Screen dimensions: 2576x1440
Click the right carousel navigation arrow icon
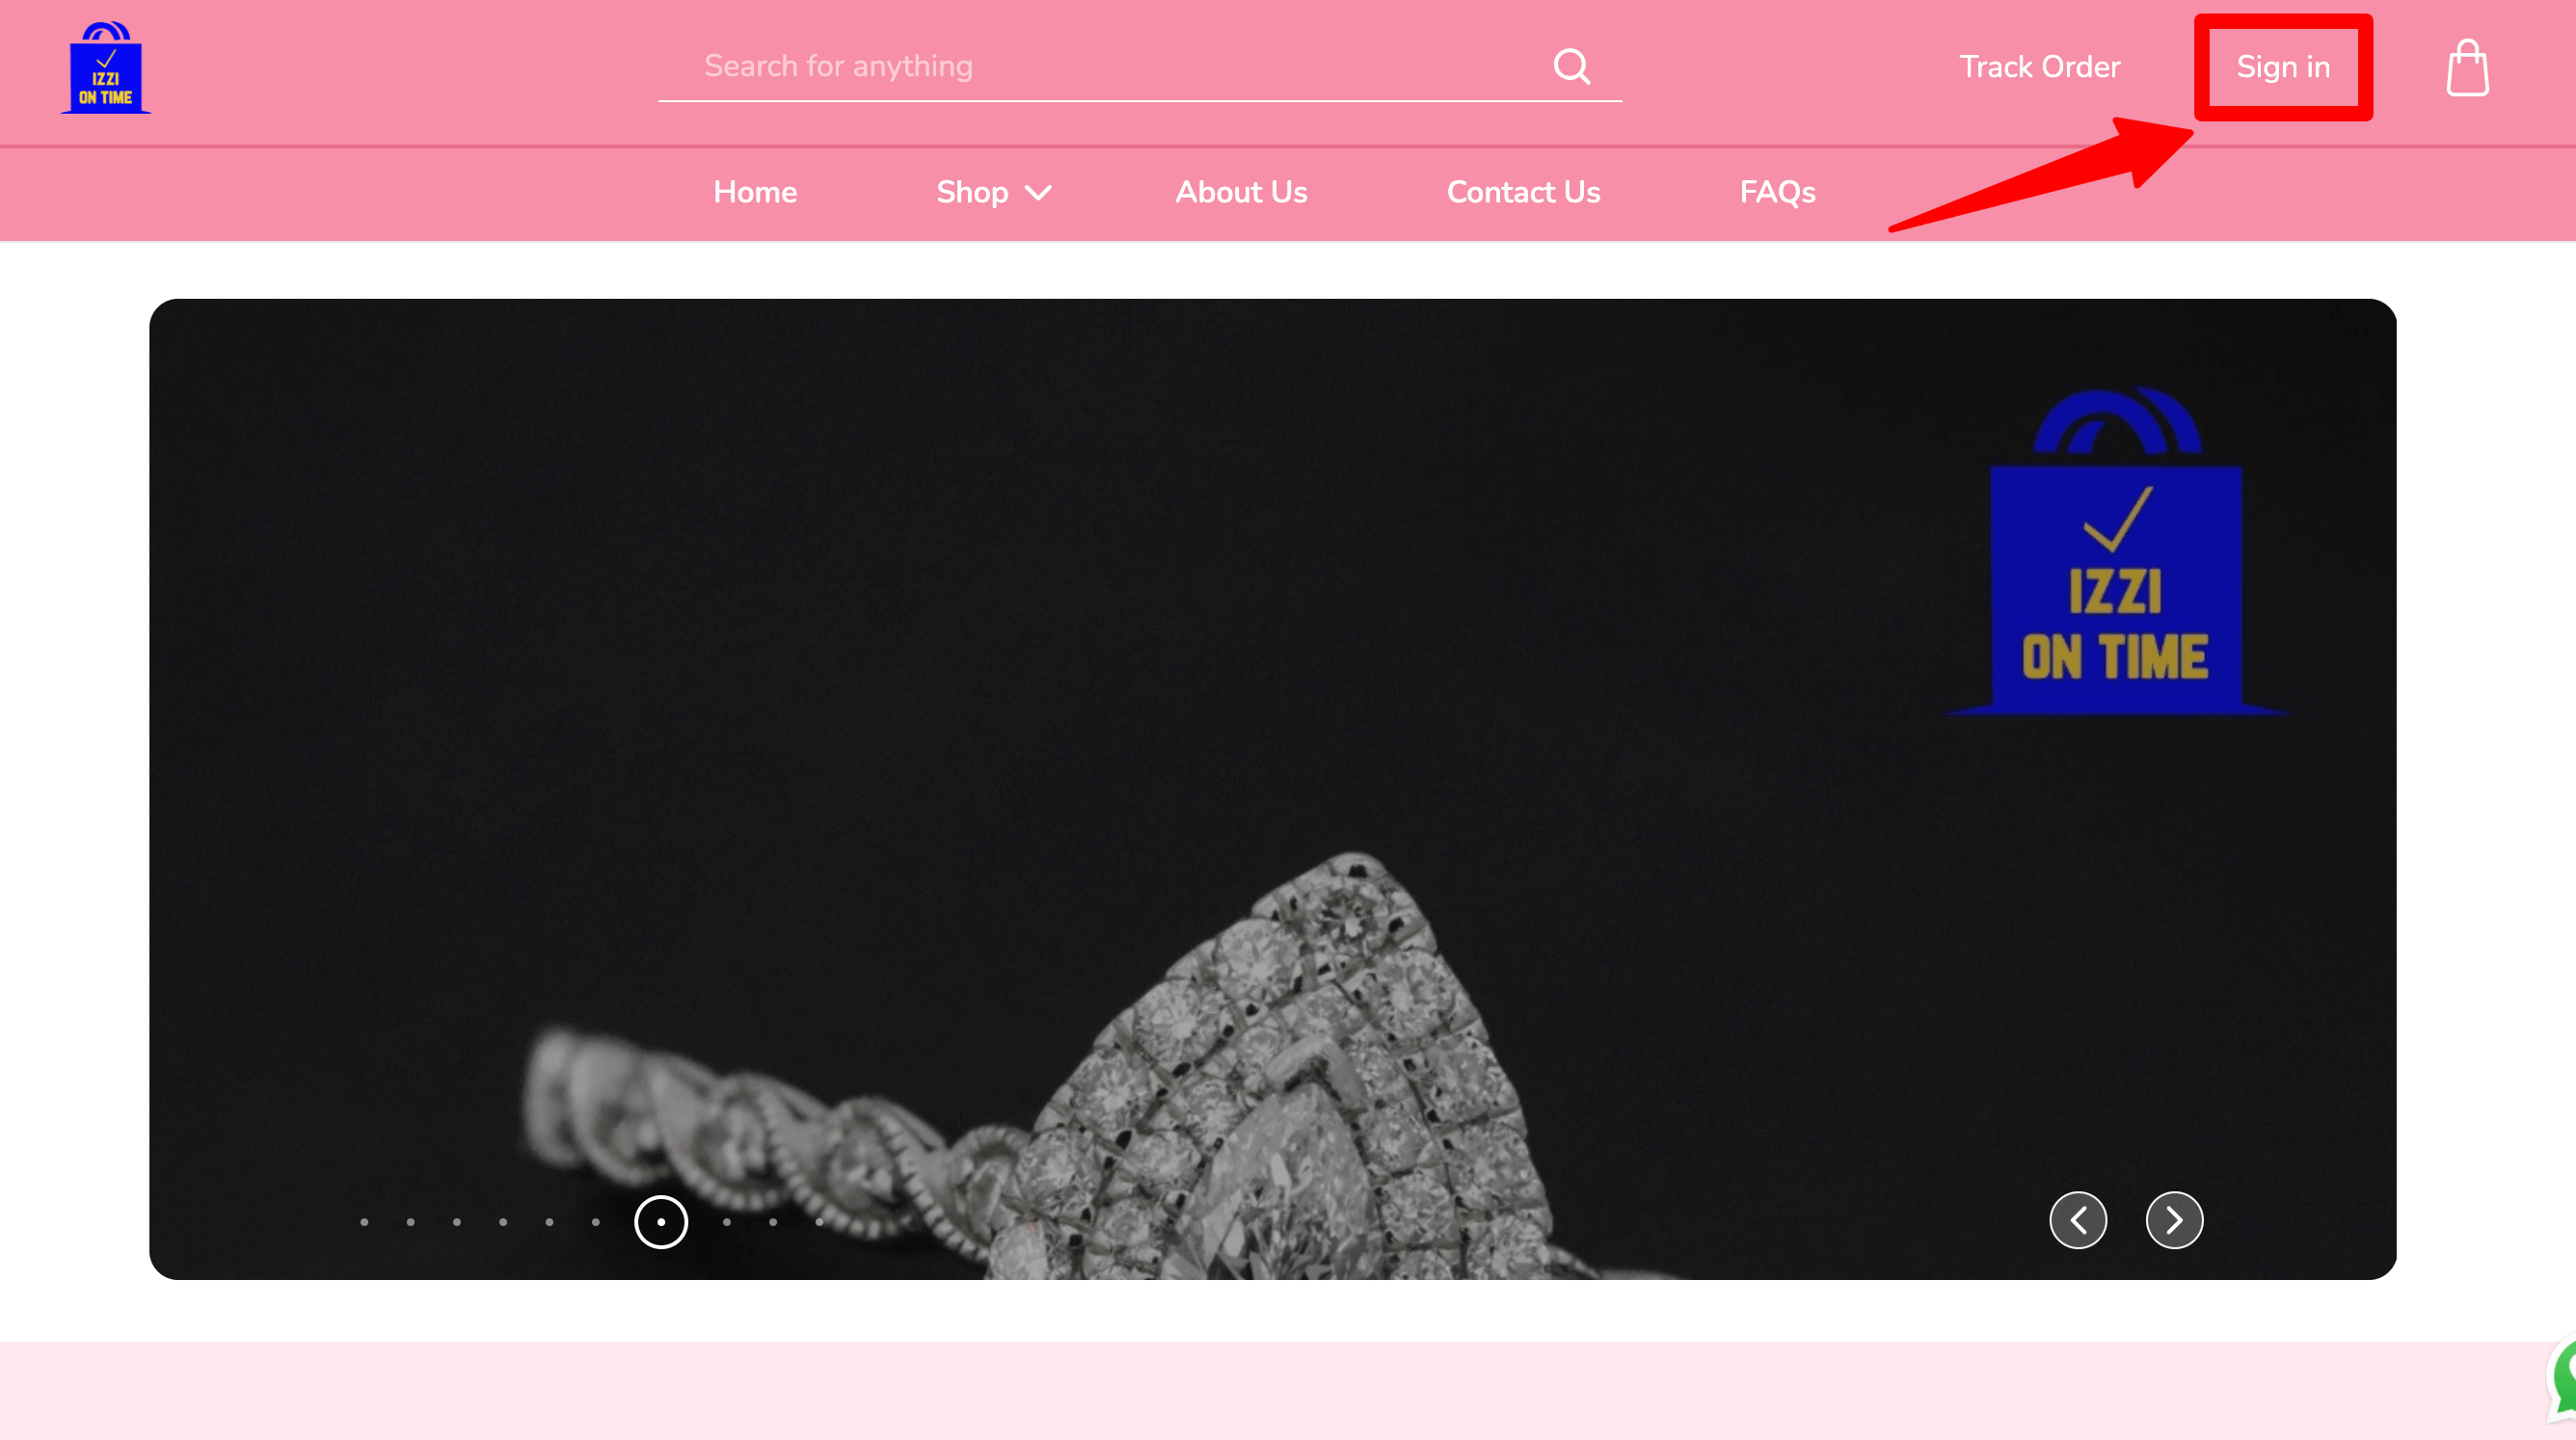(x=2171, y=1219)
